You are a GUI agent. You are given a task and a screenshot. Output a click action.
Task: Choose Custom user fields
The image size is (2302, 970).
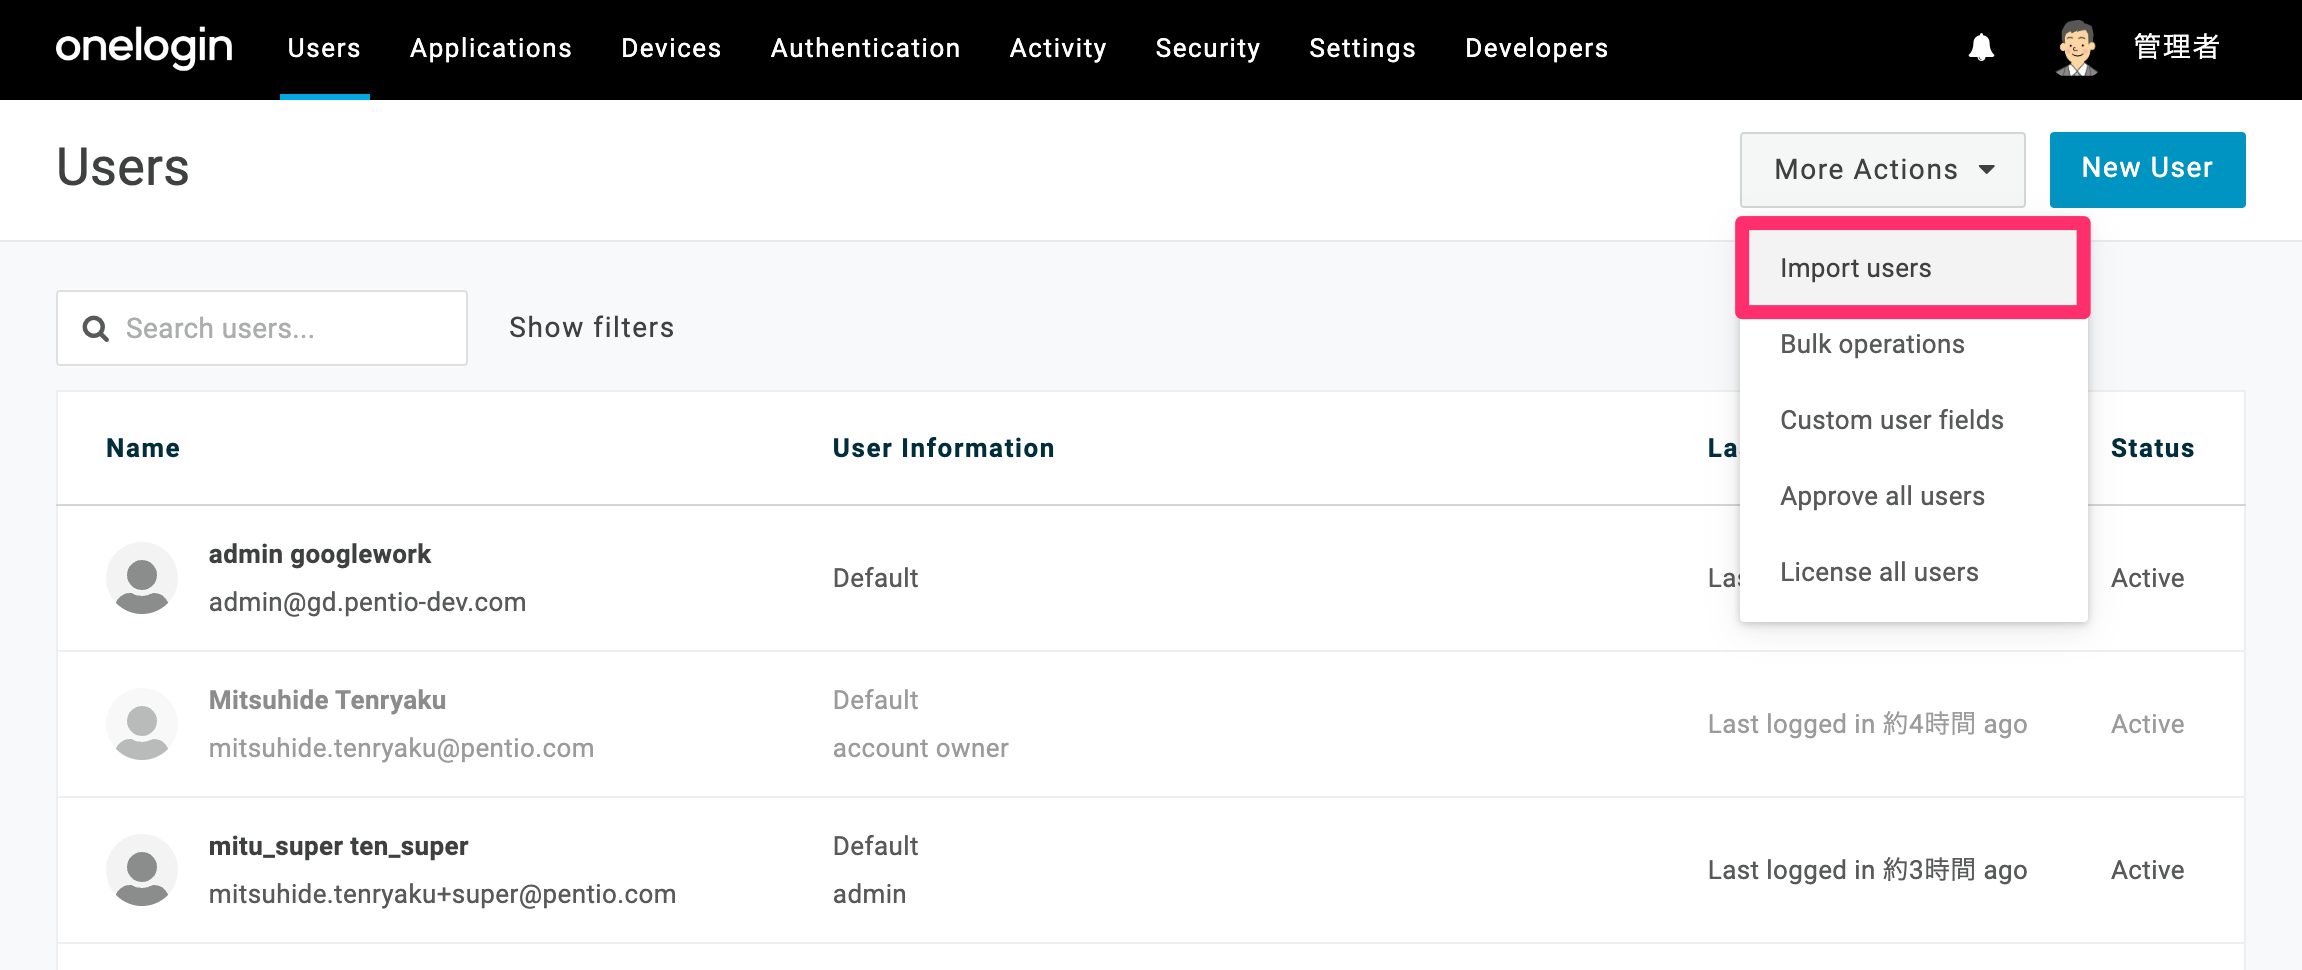(x=1912, y=420)
